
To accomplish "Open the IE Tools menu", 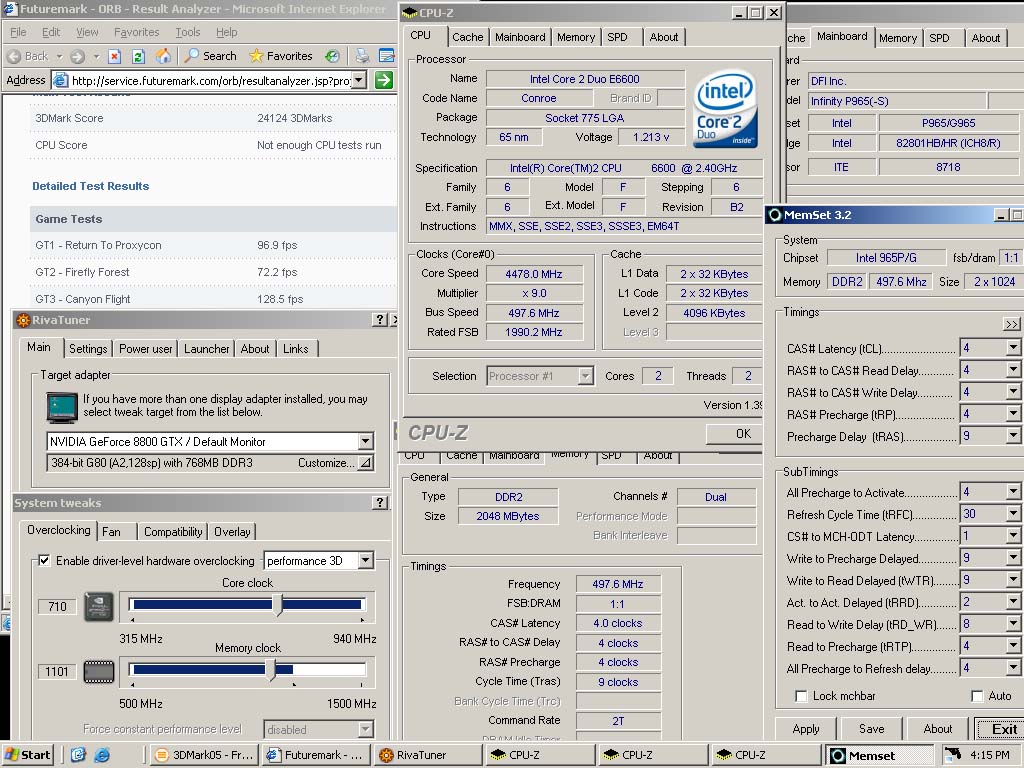I will coord(187,32).
